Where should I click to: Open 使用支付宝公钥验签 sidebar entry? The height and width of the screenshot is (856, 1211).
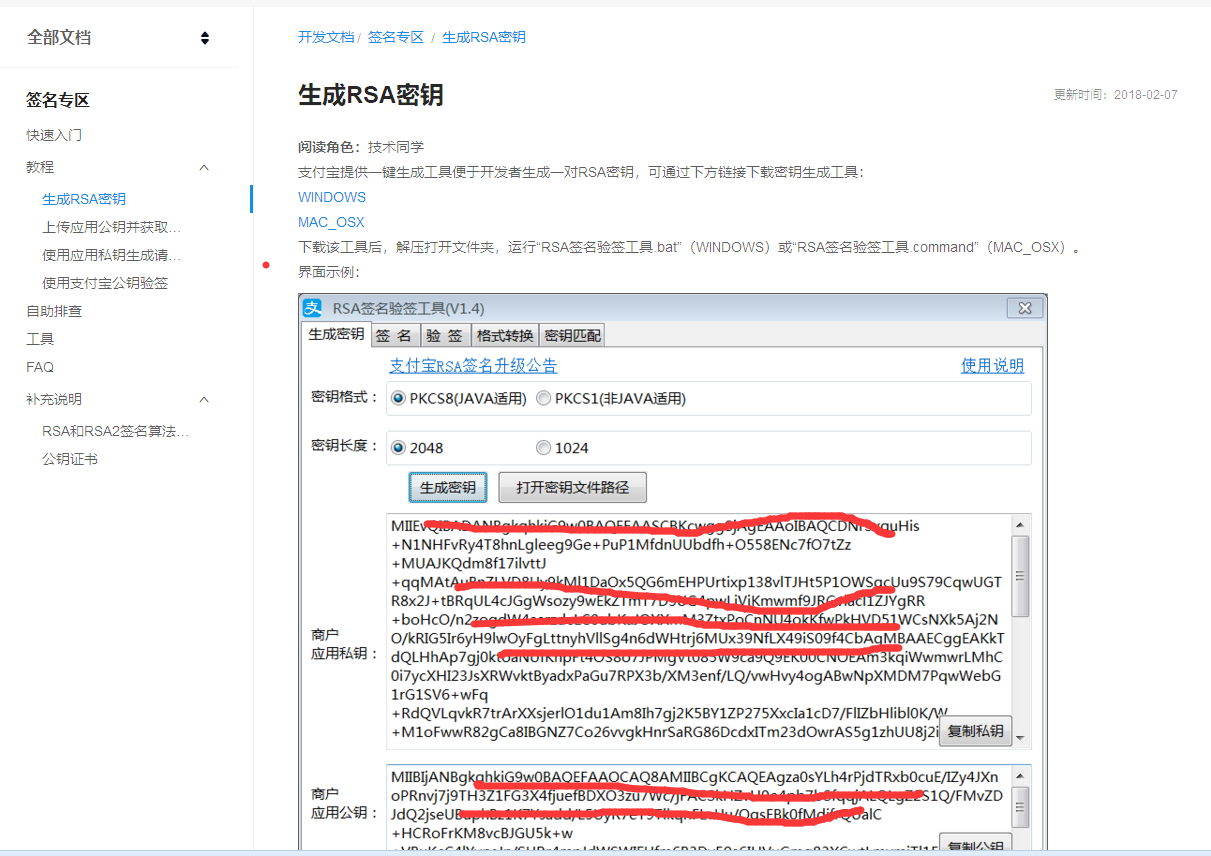click(105, 283)
